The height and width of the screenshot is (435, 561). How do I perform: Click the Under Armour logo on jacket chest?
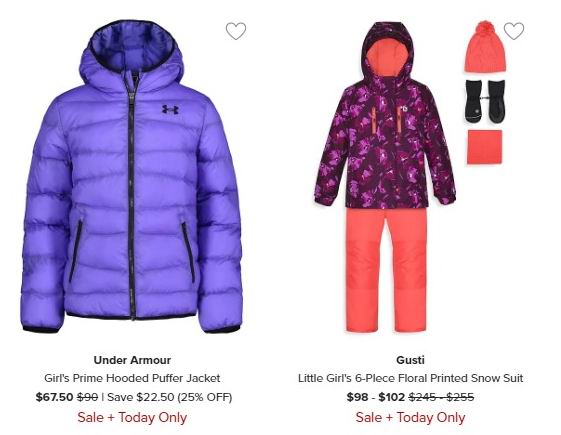(170, 109)
